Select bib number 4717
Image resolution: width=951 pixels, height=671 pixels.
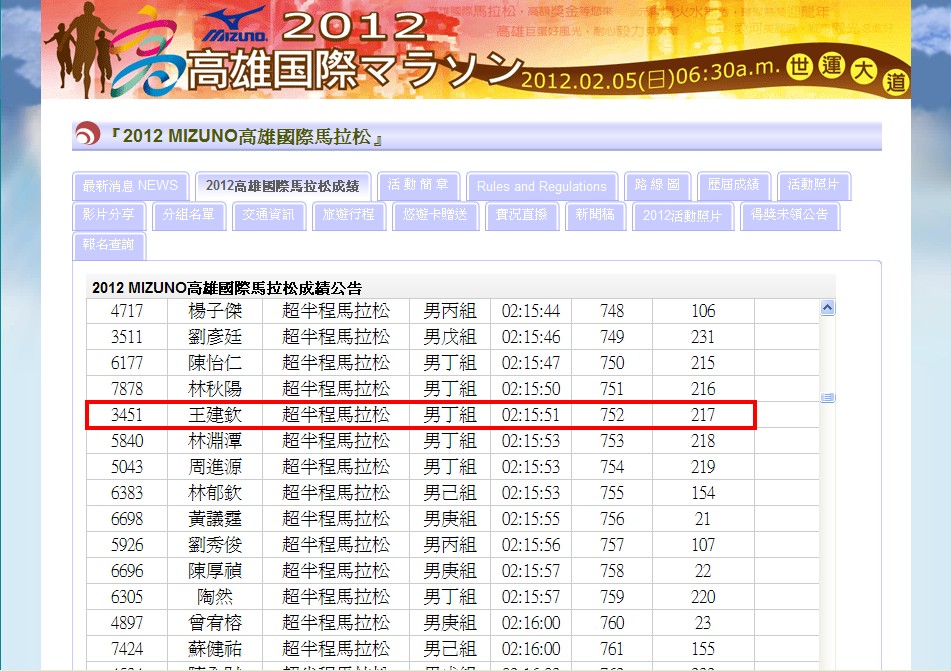[127, 311]
